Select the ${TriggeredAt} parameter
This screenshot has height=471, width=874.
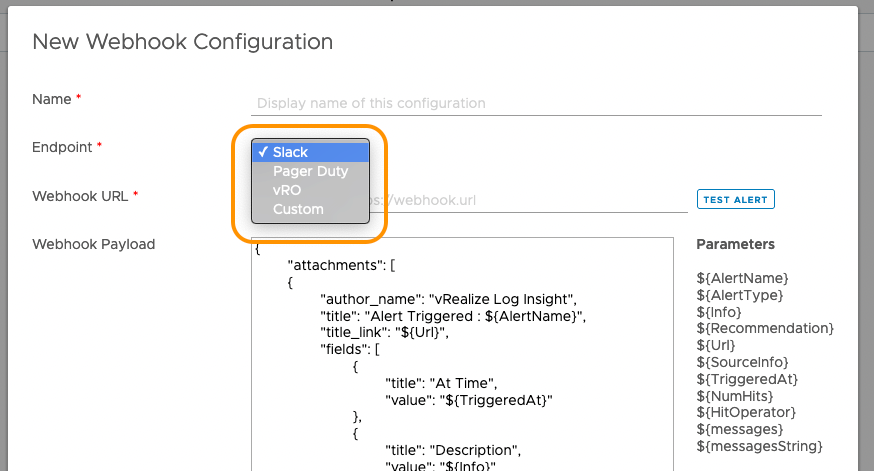[x=747, y=379]
